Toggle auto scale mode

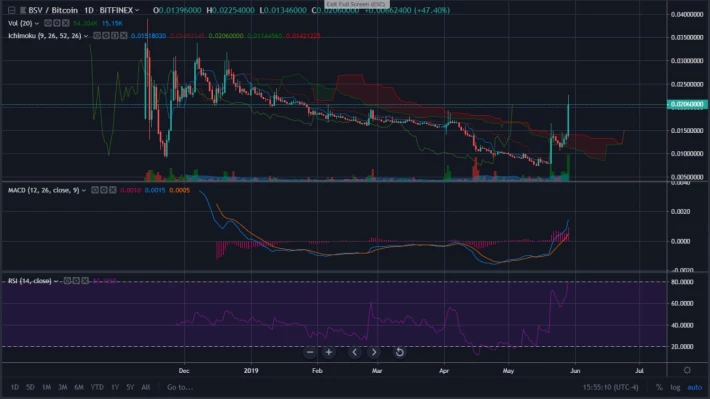(695, 387)
